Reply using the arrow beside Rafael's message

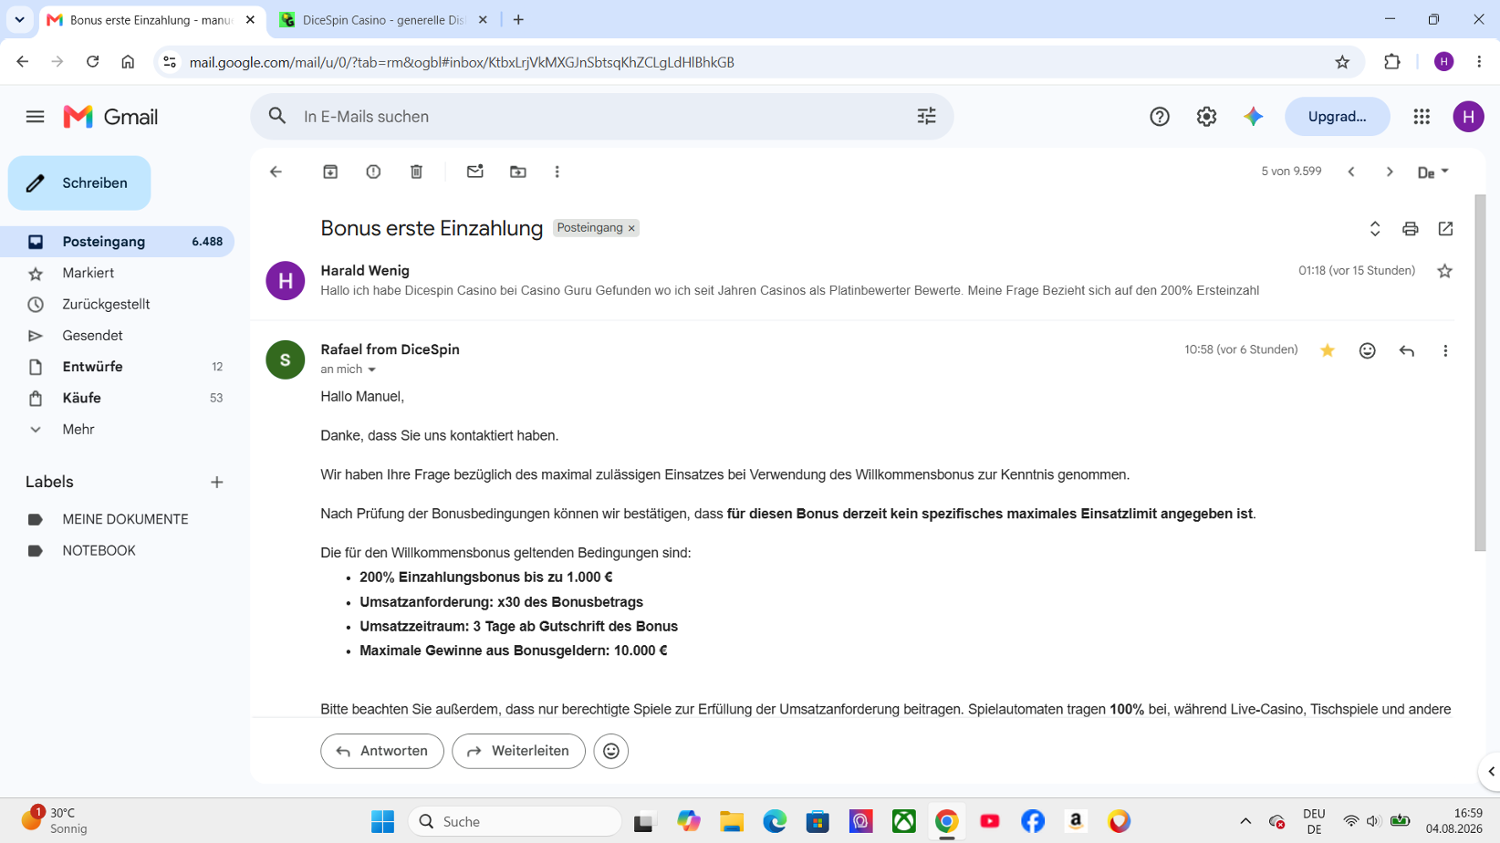tap(1406, 351)
